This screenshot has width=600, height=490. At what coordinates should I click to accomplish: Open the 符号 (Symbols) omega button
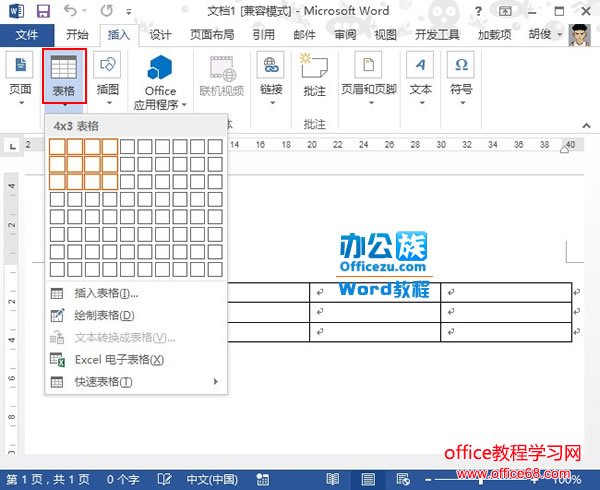click(x=461, y=79)
